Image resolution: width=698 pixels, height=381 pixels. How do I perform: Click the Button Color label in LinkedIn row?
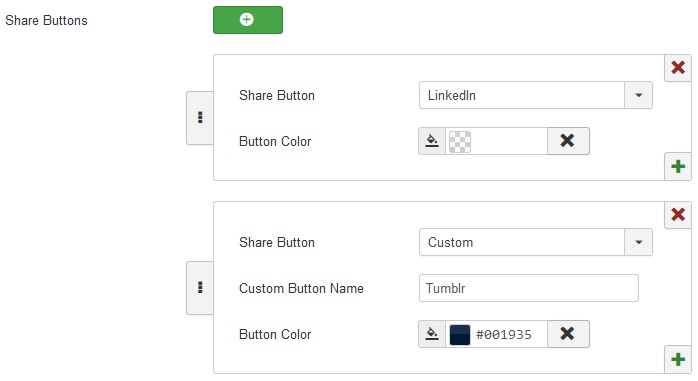click(275, 142)
